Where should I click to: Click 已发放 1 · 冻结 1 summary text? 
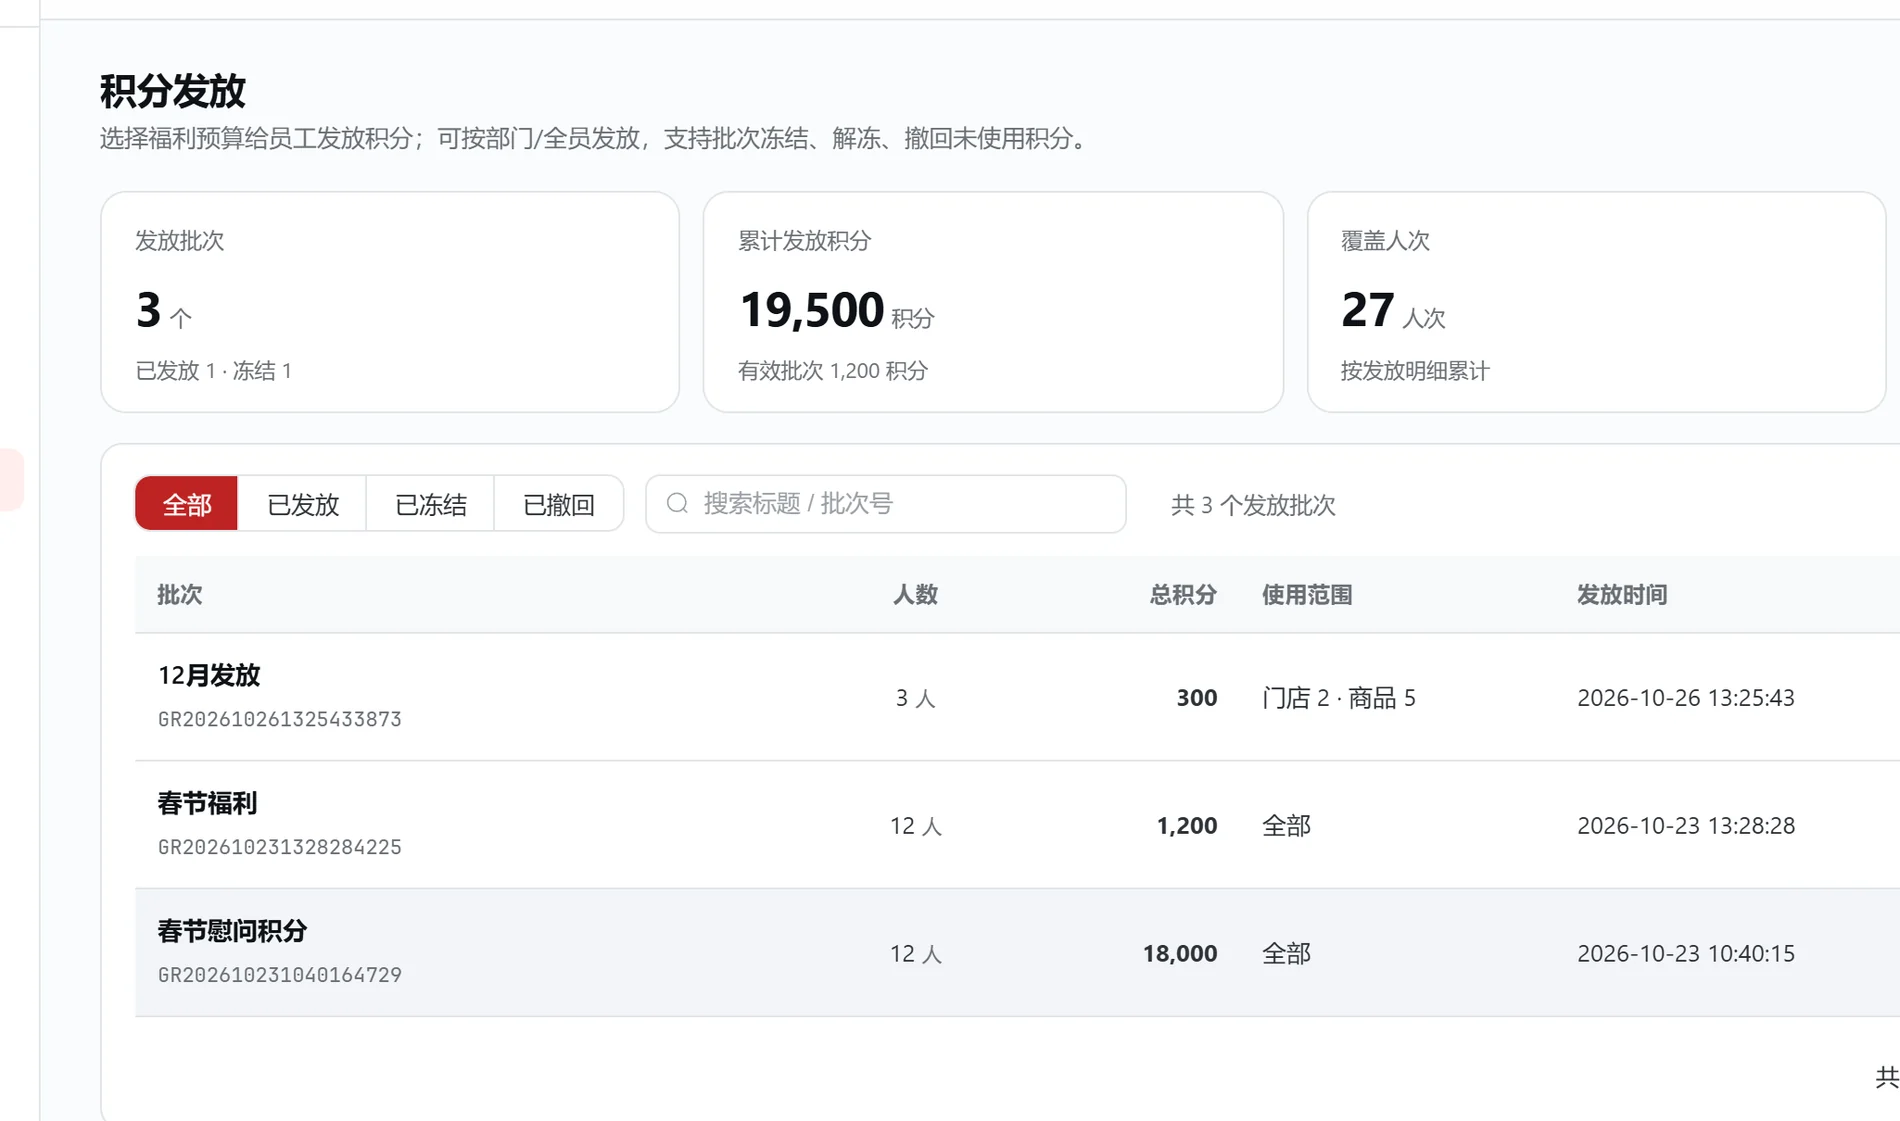[214, 371]
